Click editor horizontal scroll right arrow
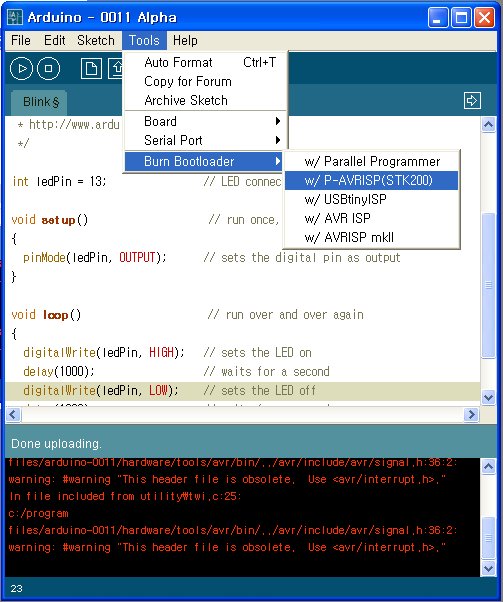The image size is (503, 602). (x=471, y=415)
